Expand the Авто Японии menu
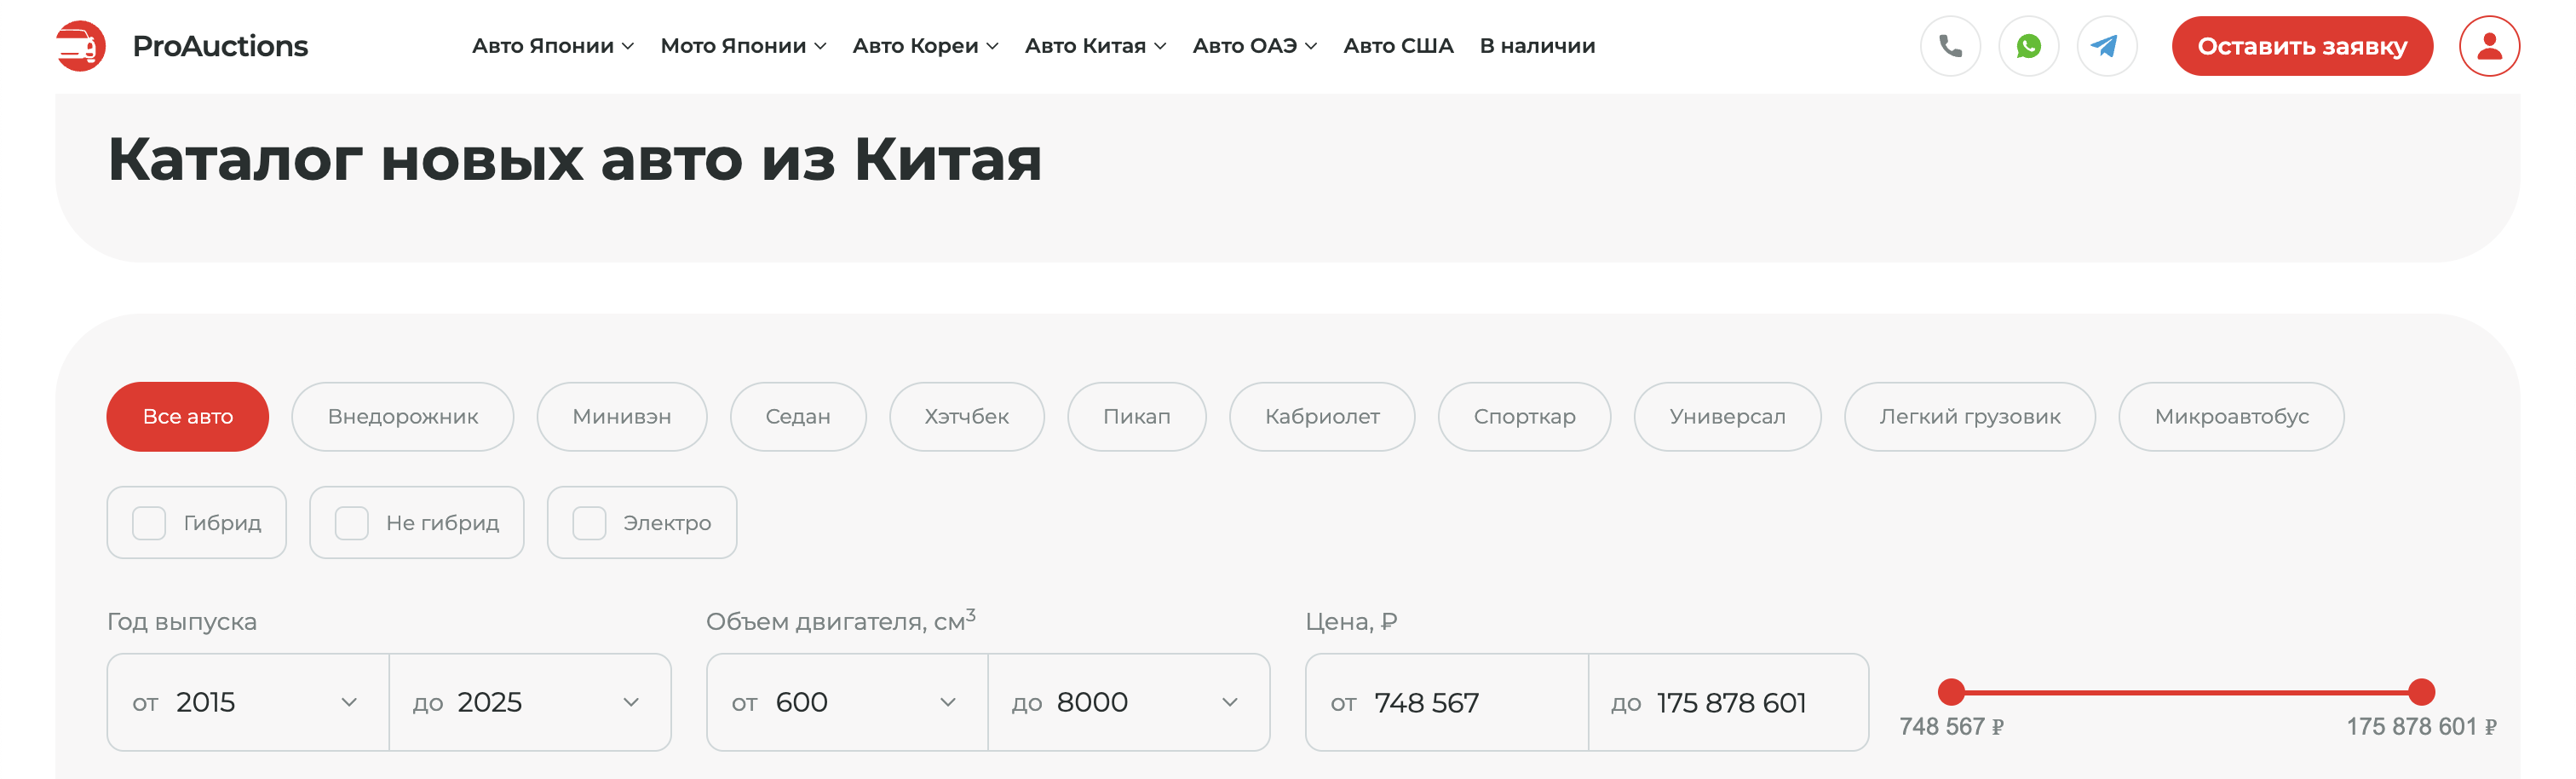This screenshot has width=2576, height=779. click(553, 46)
